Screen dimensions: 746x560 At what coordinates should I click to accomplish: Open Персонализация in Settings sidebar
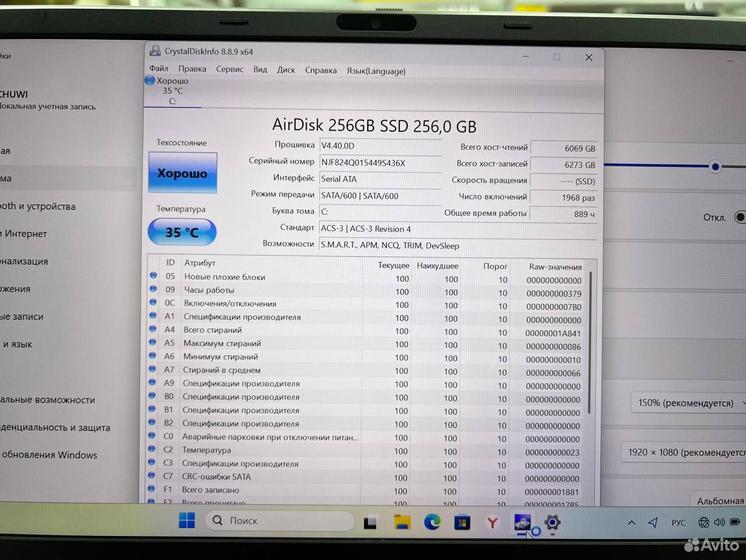24,261
